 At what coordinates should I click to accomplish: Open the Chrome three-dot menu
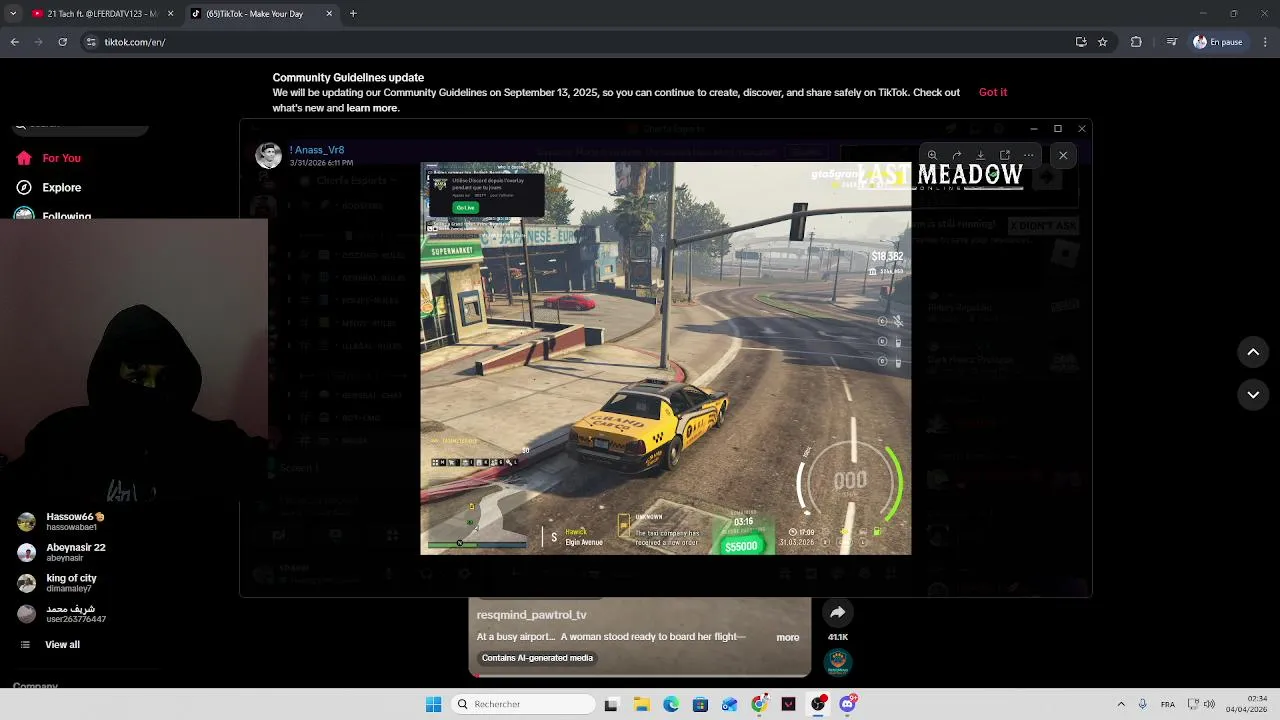pos(1265,42)
